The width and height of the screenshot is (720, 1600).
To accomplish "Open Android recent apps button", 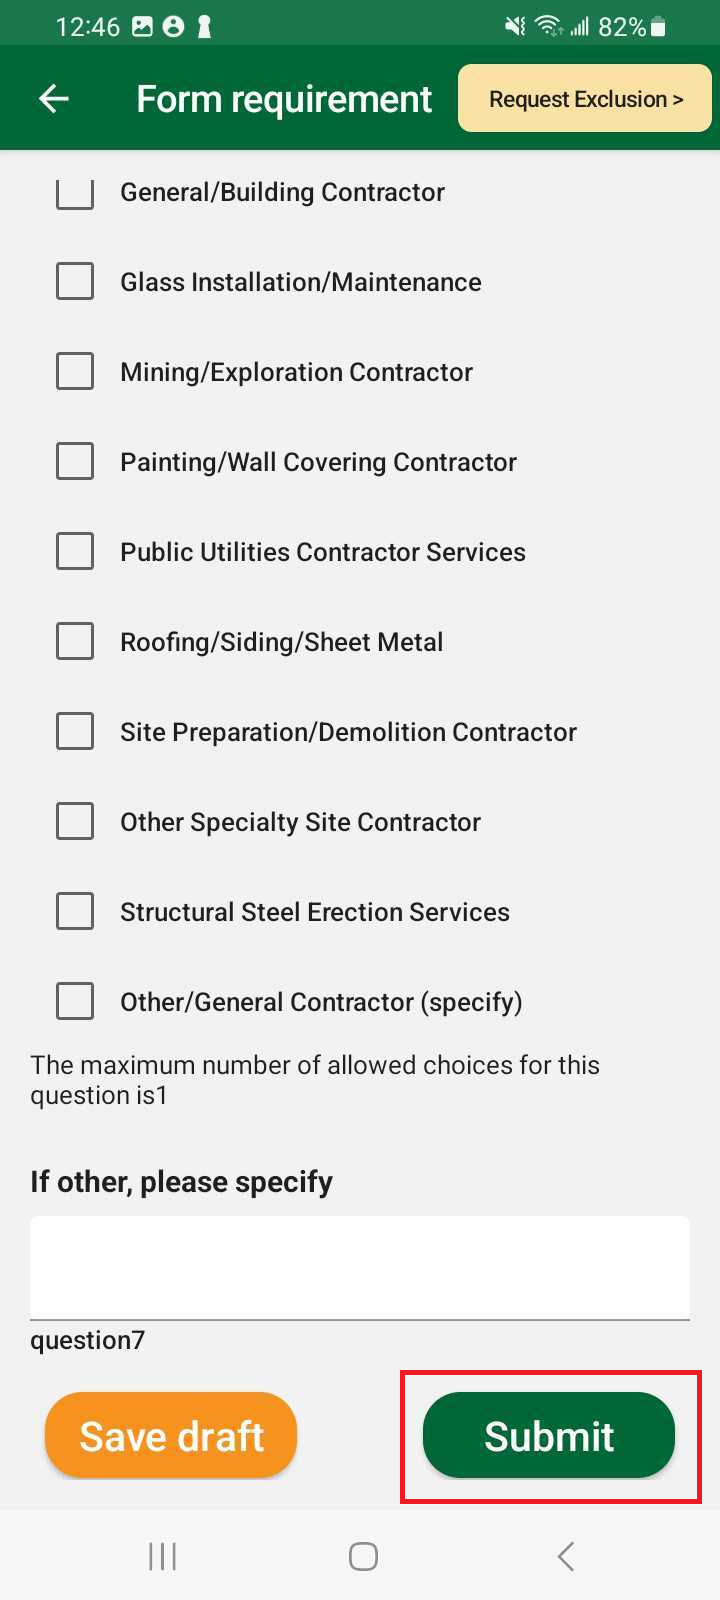I will (x=162, y=1556).
